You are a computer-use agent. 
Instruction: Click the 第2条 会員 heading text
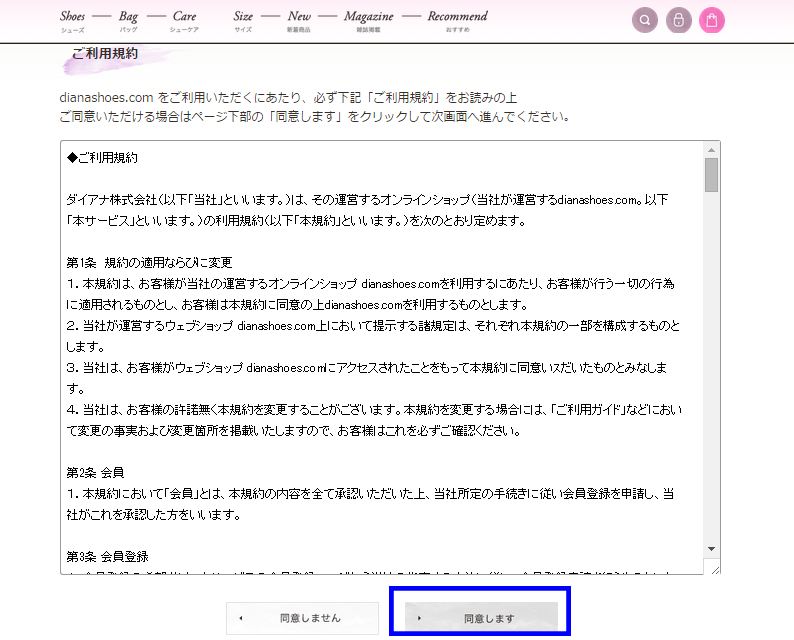tap(95, 472)
